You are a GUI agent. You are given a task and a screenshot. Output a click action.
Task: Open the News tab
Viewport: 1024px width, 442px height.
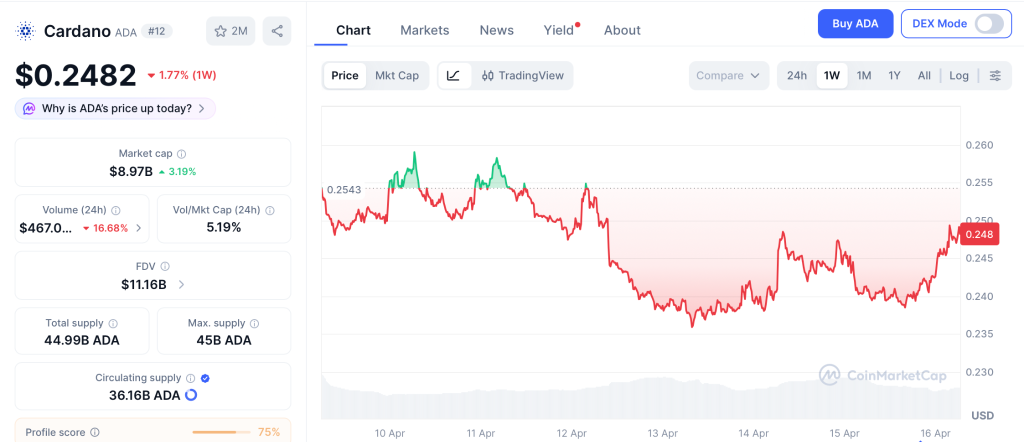[x=496, y=30]
